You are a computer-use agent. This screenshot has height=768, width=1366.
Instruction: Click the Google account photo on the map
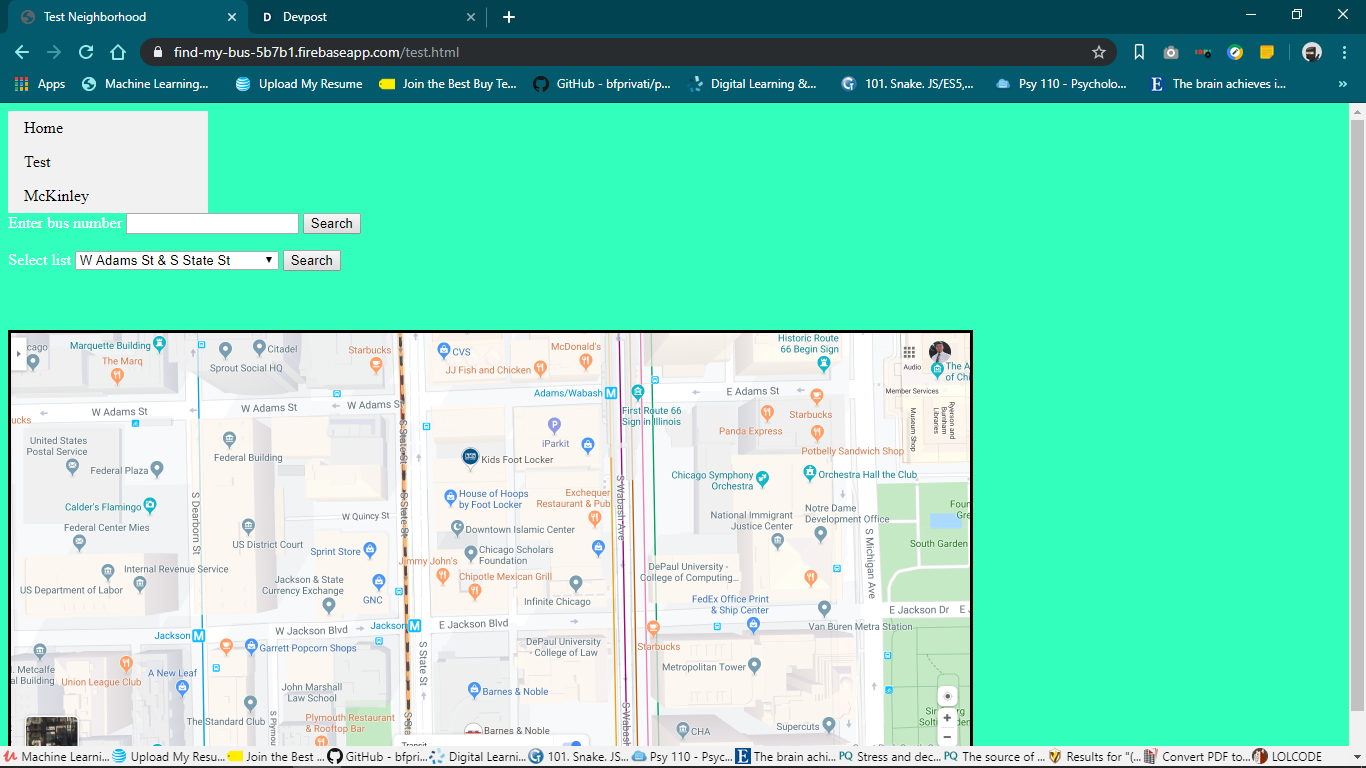coord(940,352)
